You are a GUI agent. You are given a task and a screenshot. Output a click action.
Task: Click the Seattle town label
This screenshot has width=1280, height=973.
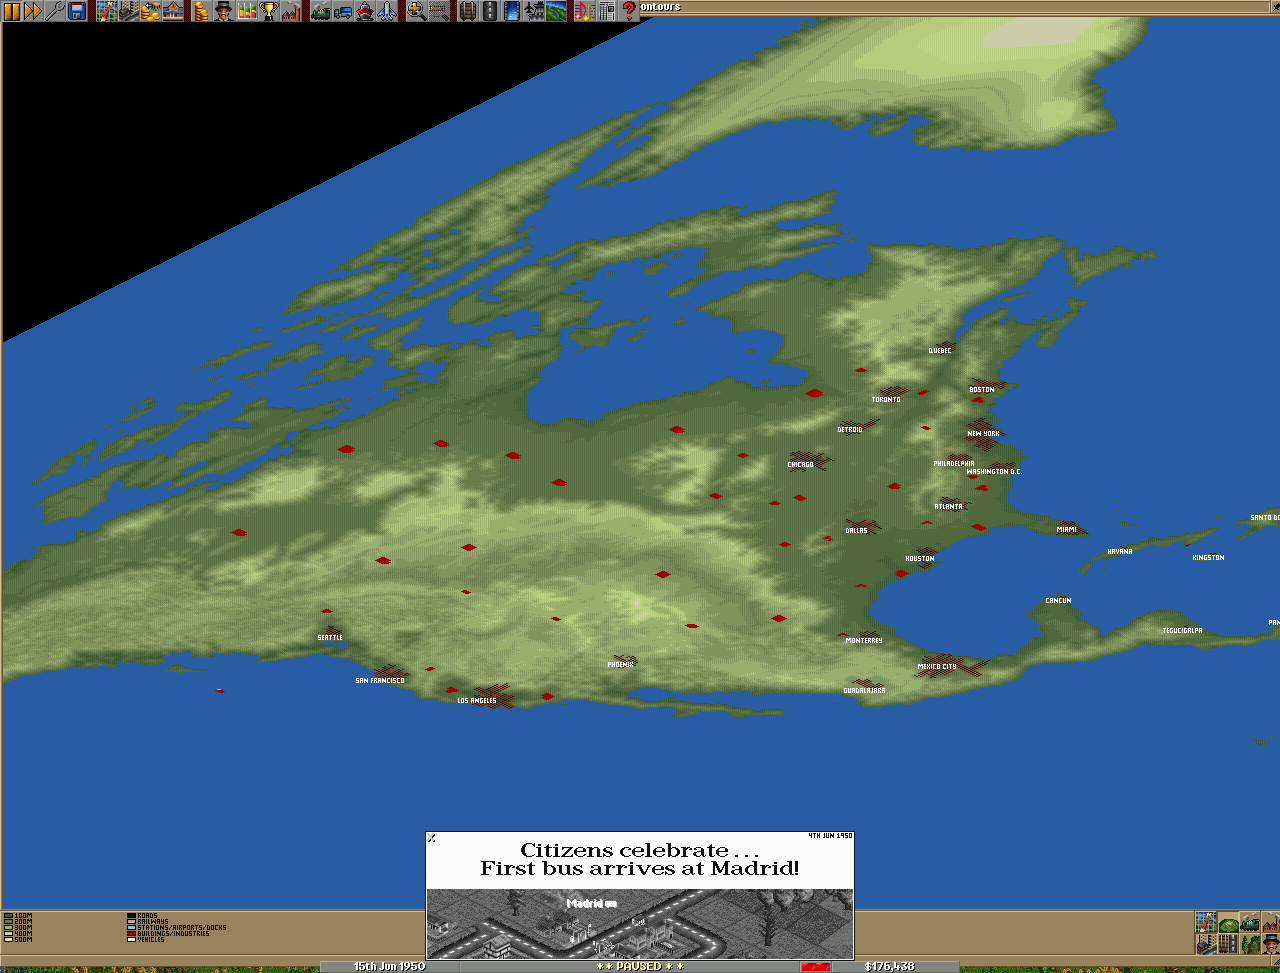pyautogui.click(x=330, y=638)
